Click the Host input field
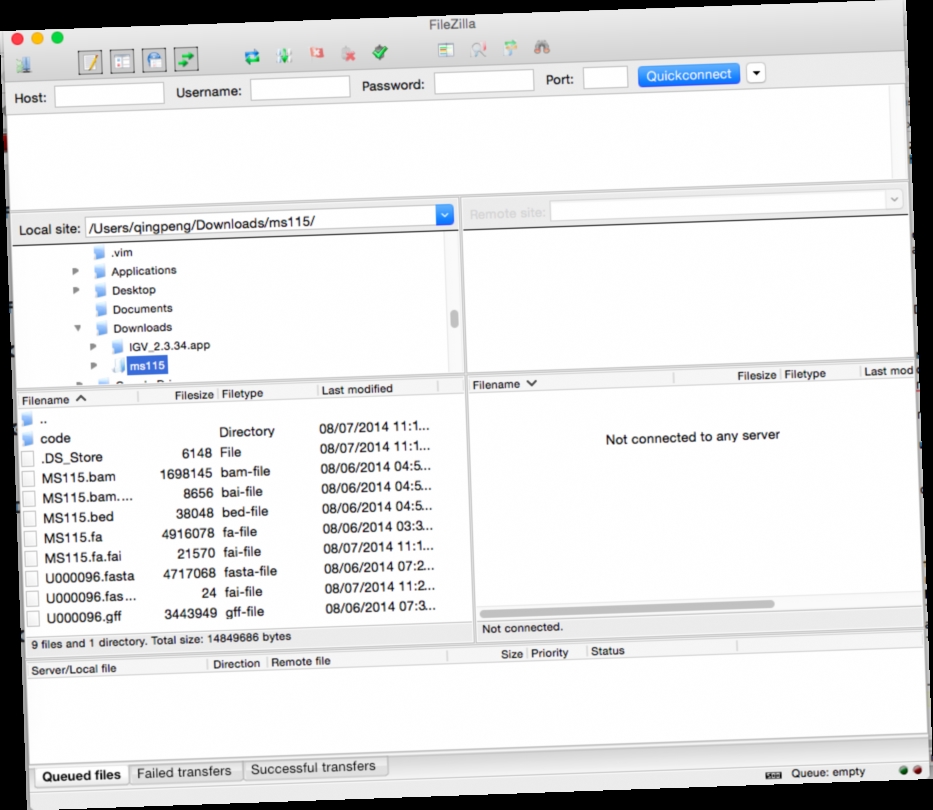933x810 pixels. point(109,92)
